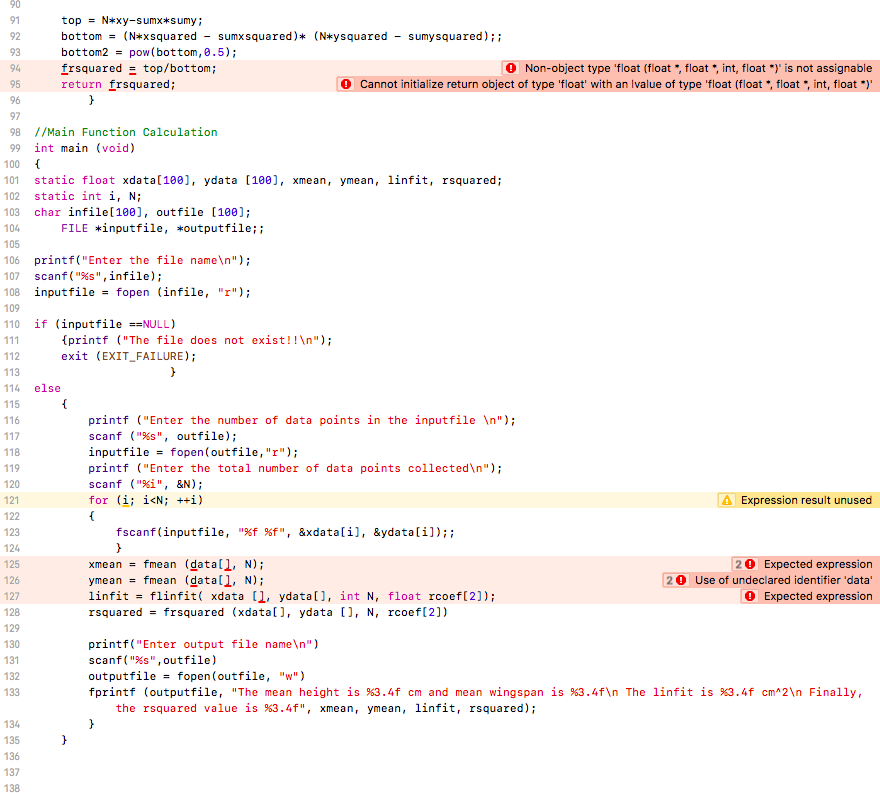
Task: Click 'FILE' type on line 104
Action: tap(75, 228)
